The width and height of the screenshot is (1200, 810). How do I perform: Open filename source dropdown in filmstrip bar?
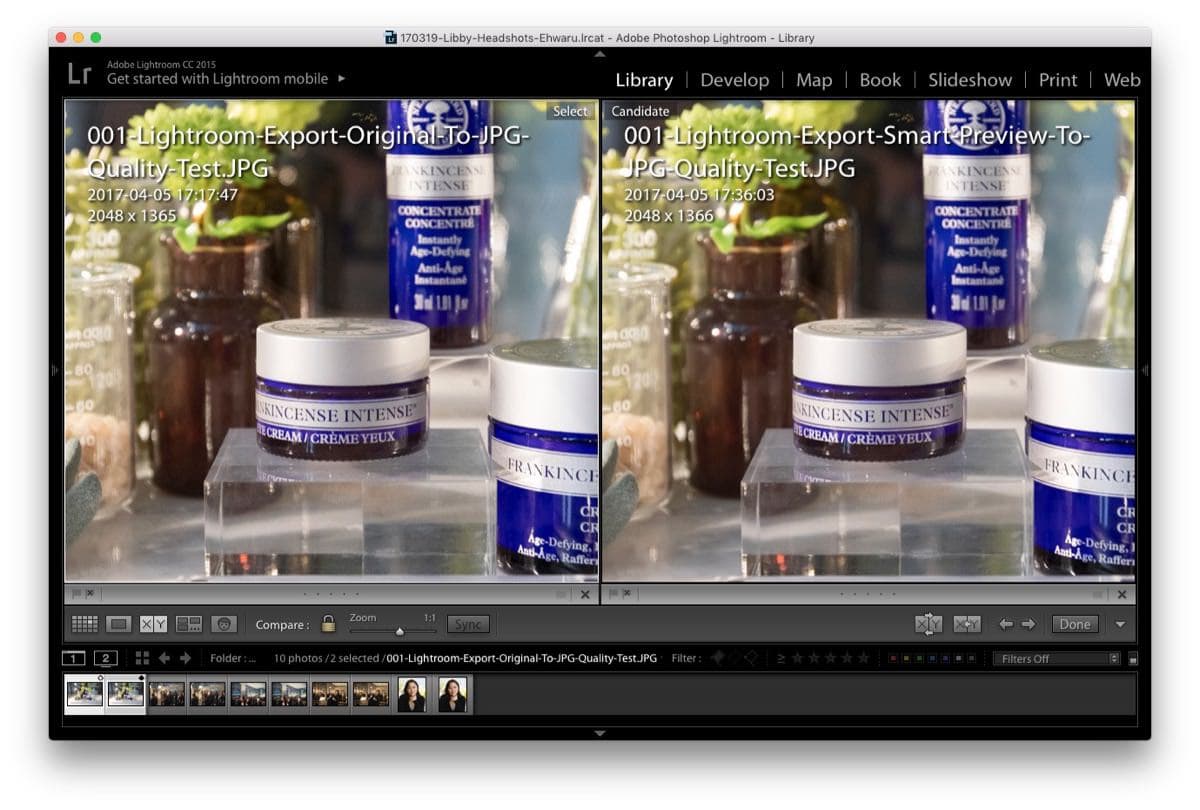click(523, 658)
